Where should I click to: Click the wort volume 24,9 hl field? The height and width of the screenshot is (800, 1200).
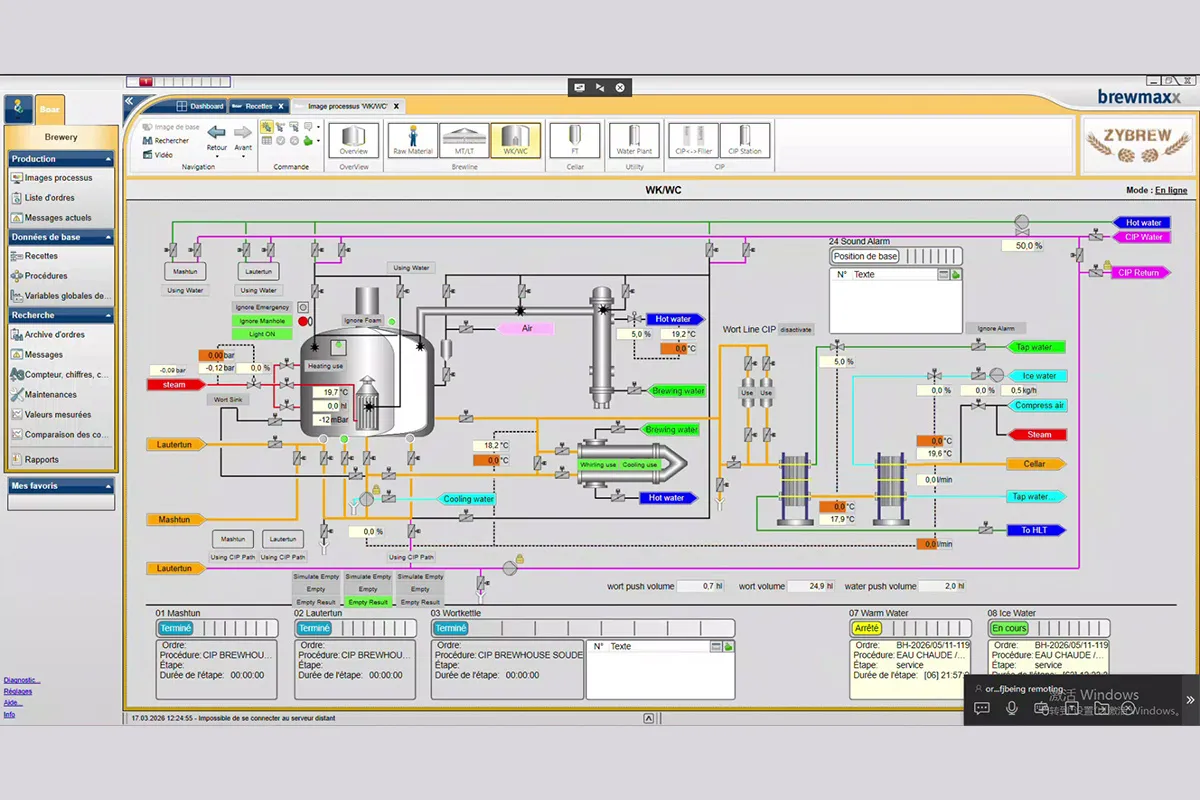click(x=811, y=586)
